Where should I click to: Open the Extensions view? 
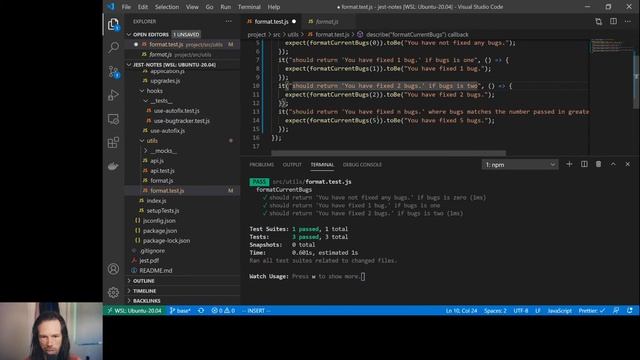coord(113,142)
